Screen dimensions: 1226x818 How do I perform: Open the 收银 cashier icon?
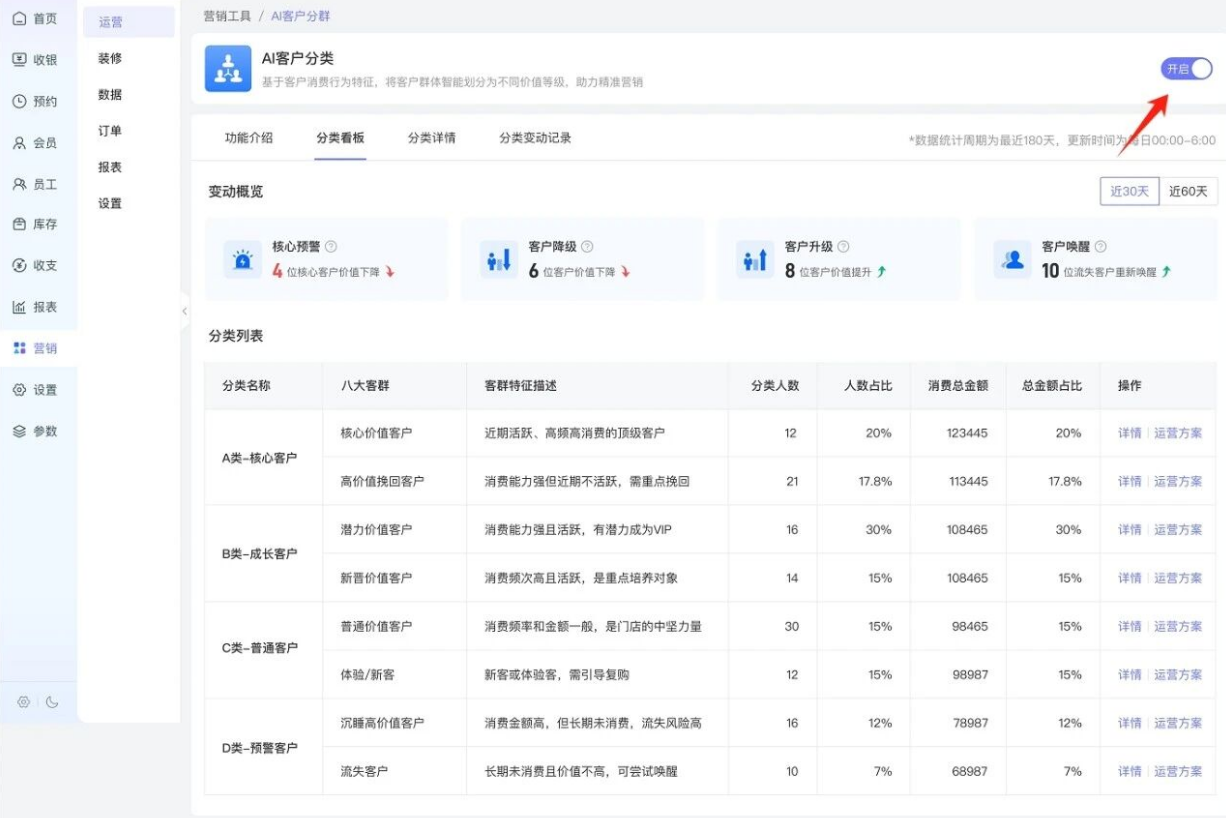19,59
